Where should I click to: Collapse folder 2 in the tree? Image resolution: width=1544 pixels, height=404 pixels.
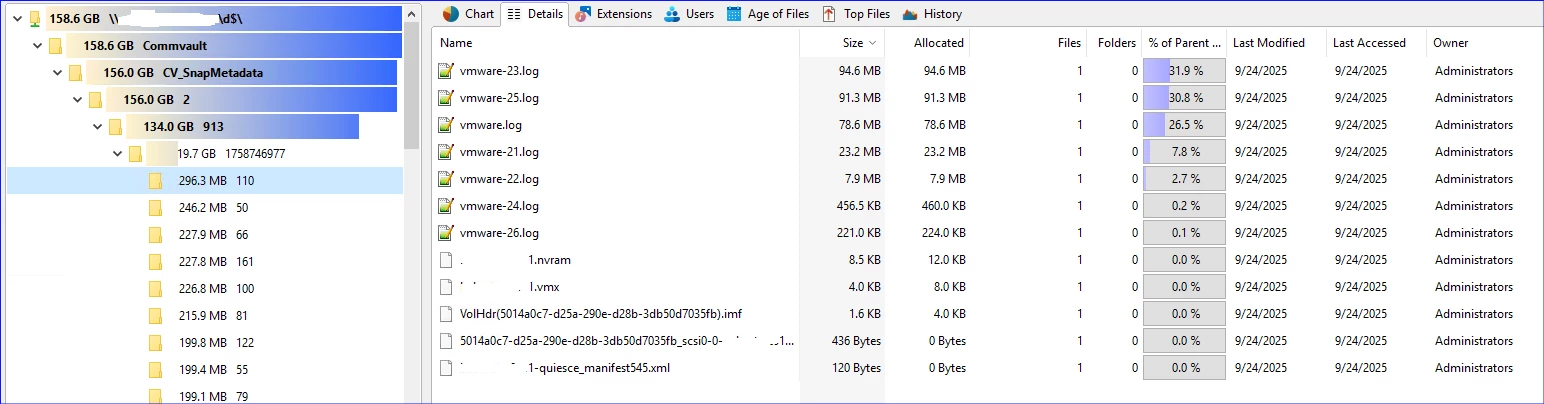pyautogui.click(x=77, y=100)
